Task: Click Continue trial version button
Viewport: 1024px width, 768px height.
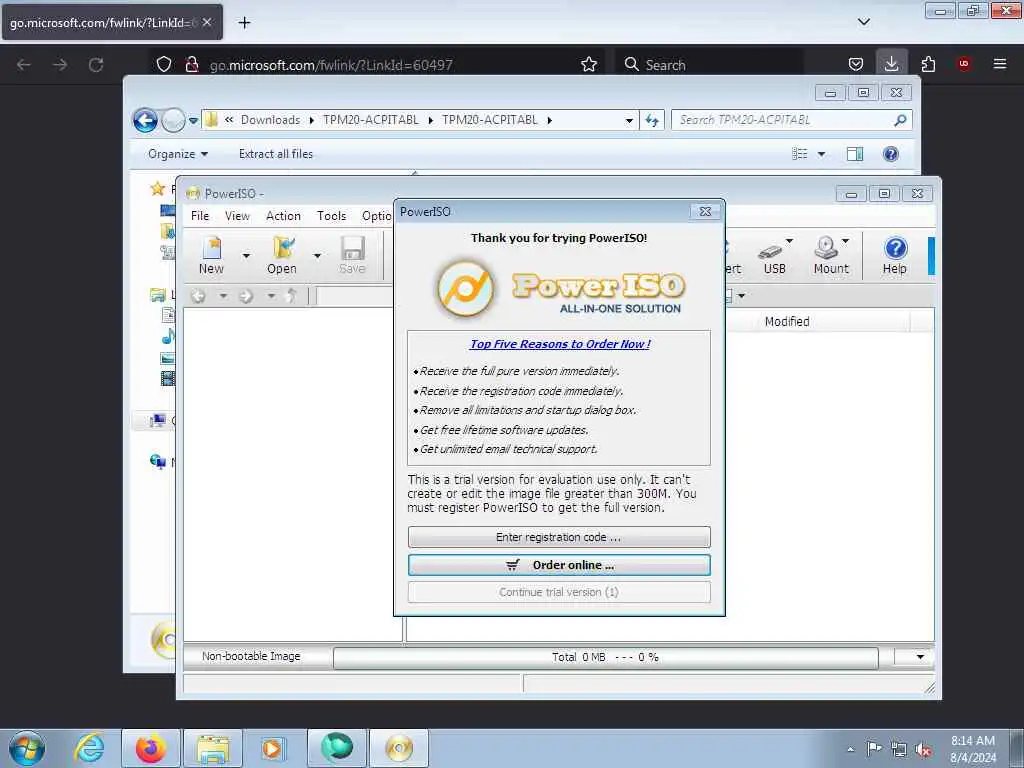Action: 559,592
